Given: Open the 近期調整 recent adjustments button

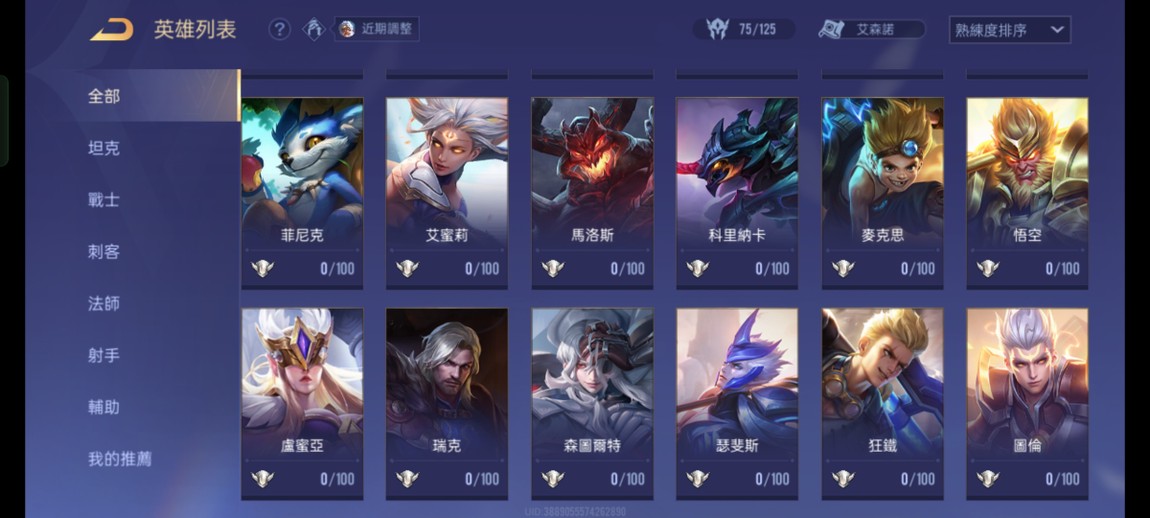Looking at the screenshot, I should 377,29.
